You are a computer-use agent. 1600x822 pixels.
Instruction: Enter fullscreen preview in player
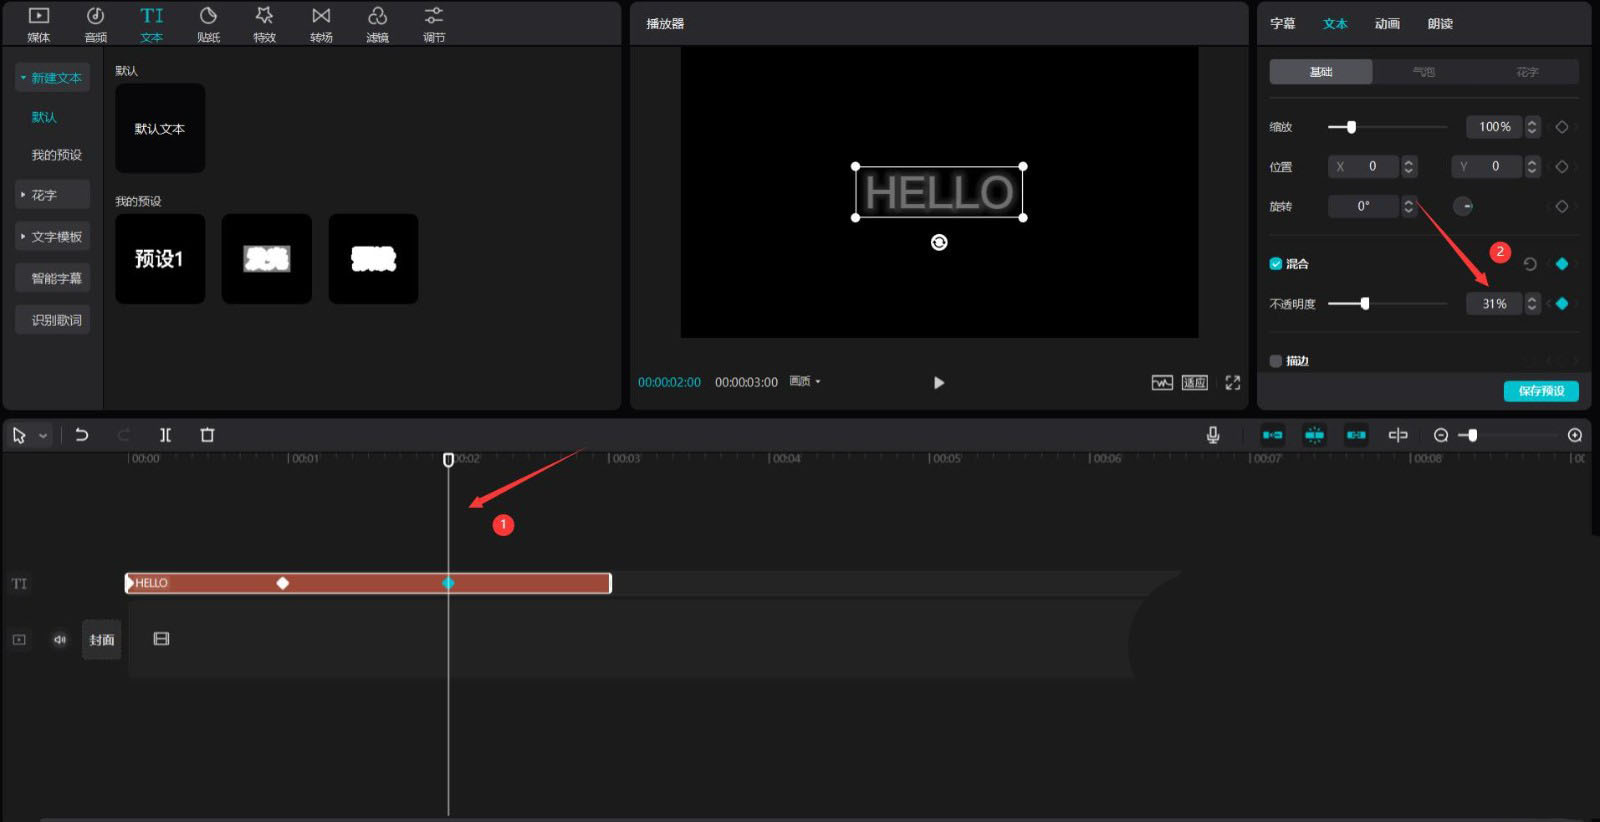tap(1232, 383)
